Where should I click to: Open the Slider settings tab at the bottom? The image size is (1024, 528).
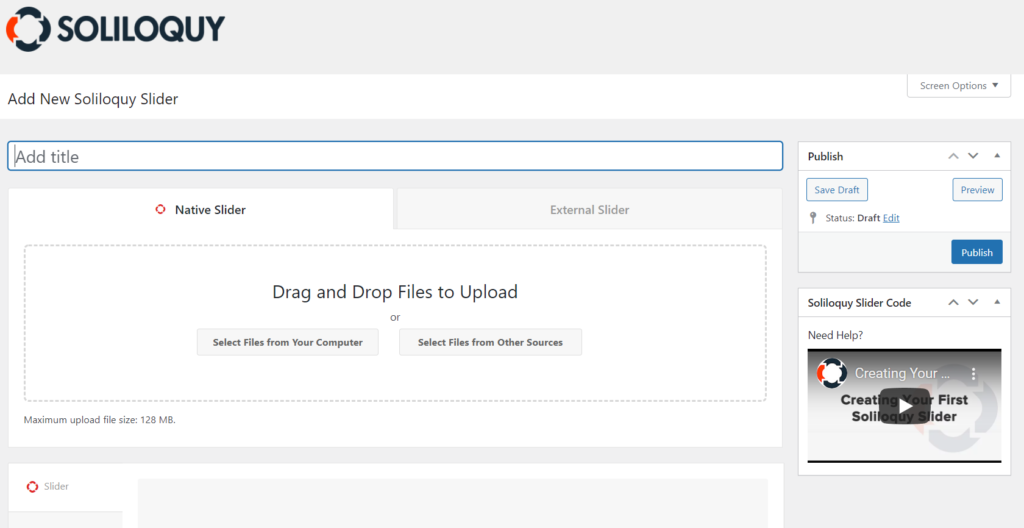(x=65, y=487)
